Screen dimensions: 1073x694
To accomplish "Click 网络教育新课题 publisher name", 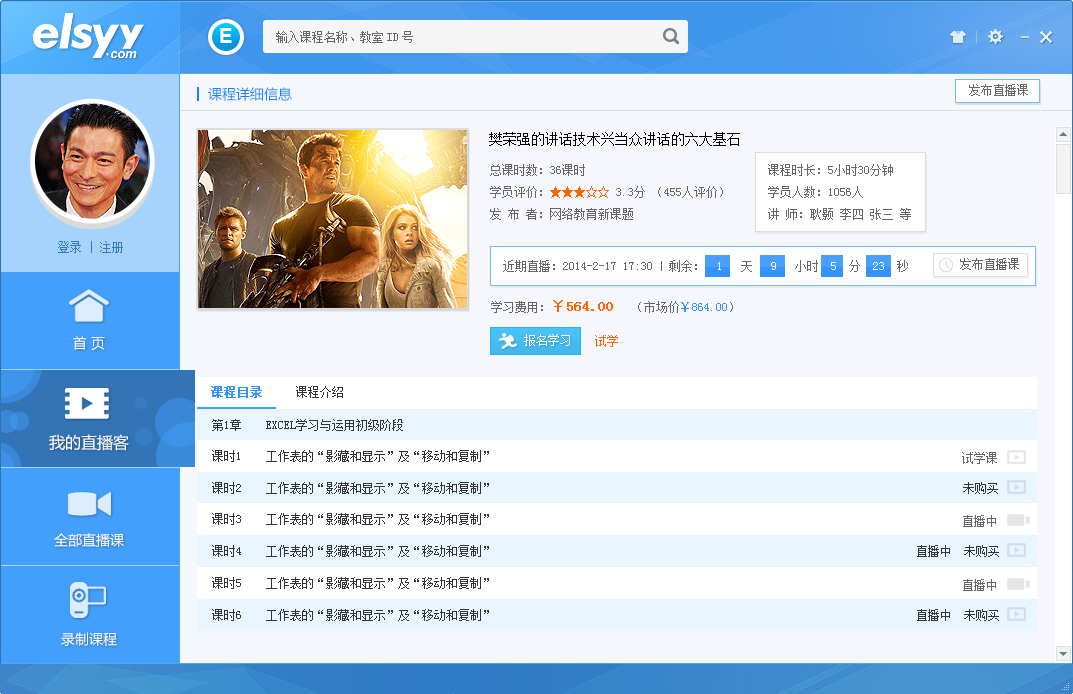I will (x=591, y=214).
